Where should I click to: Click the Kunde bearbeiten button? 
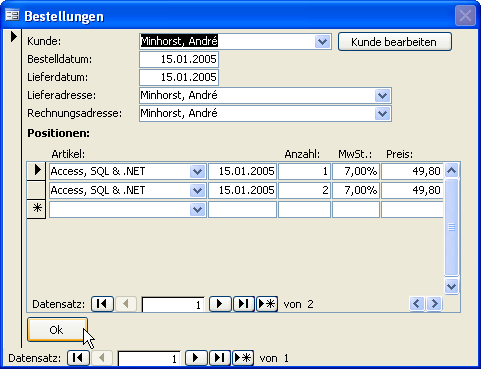395,42
